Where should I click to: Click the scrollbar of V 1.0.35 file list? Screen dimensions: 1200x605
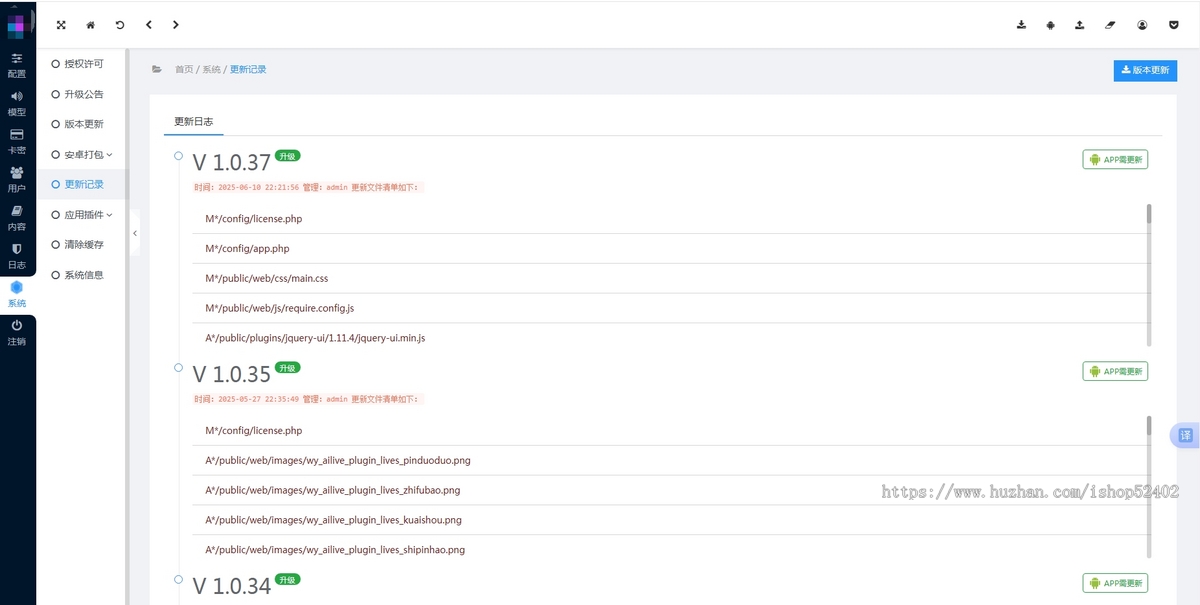point(1149,487)
